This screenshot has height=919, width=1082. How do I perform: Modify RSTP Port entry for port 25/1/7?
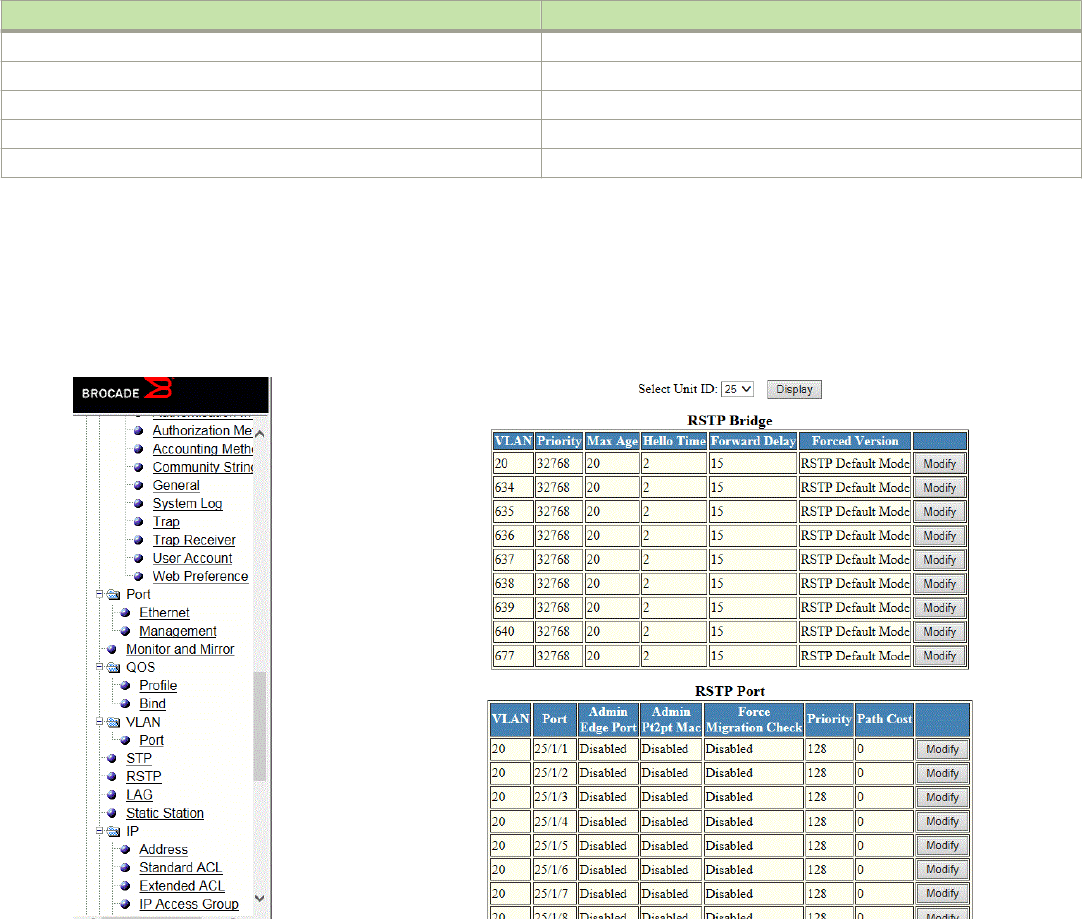[943, 894]
